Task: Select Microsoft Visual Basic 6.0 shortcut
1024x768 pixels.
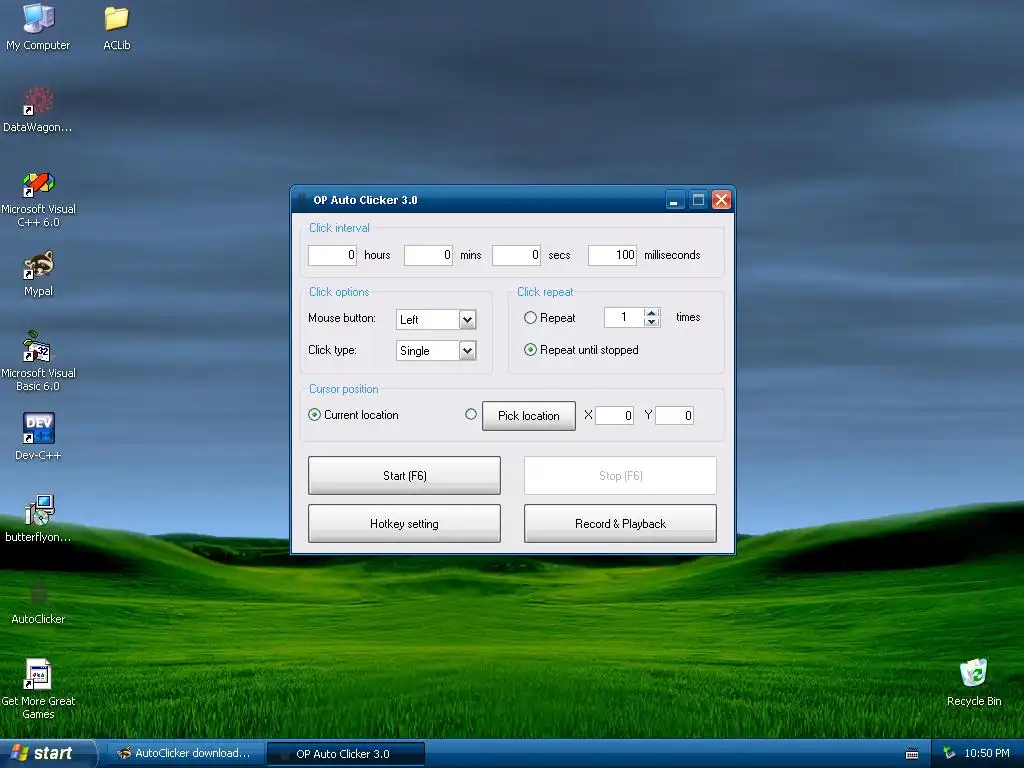Action: (x=38, y=362)
